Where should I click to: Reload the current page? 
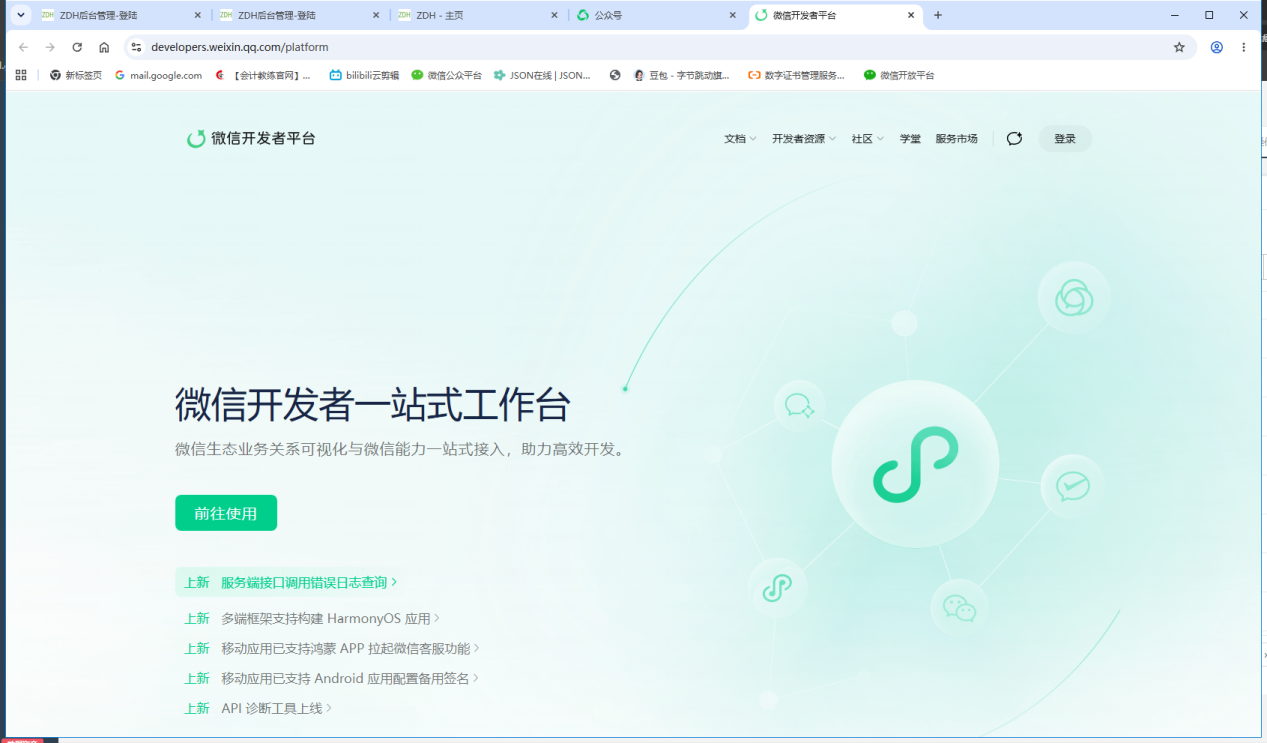pyautogui.click(x=77, y=47)
